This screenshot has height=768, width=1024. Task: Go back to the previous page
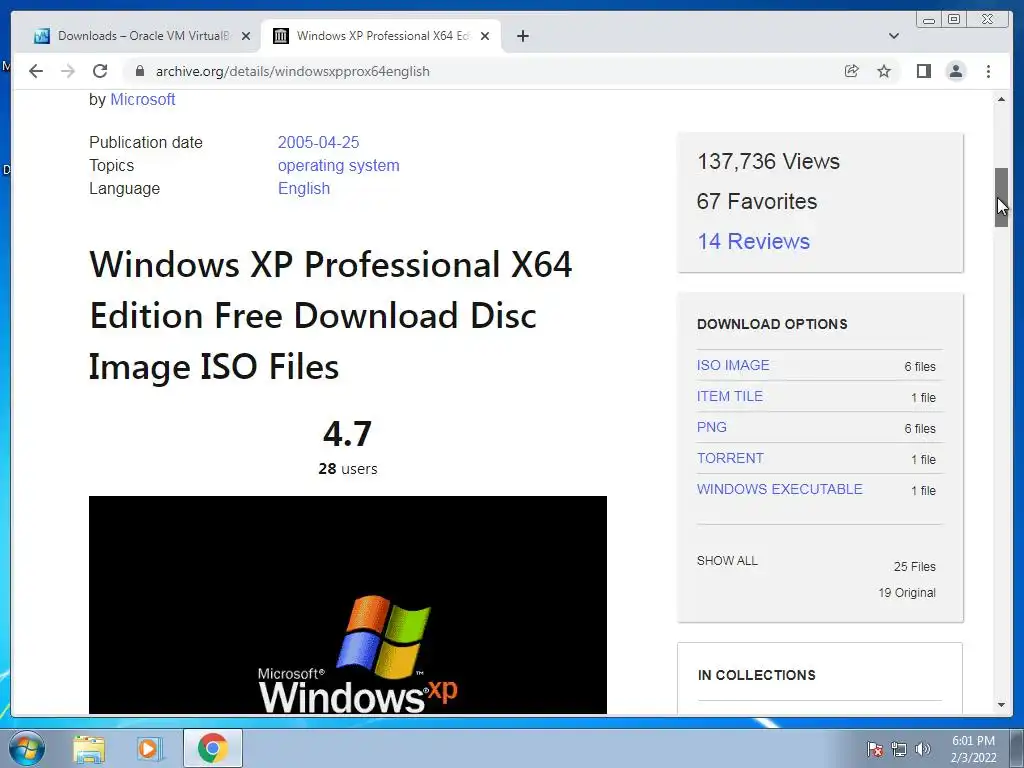(x=36, y=71)
